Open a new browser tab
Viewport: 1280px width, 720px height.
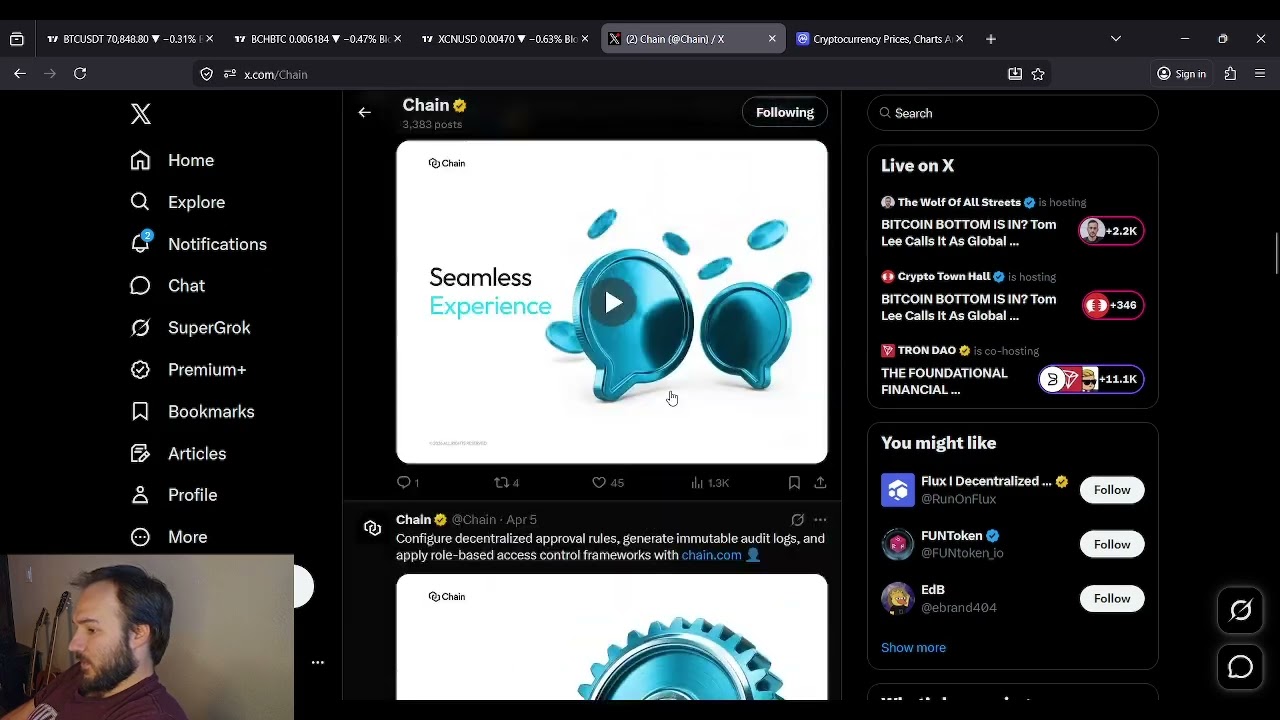pos(991,39)
